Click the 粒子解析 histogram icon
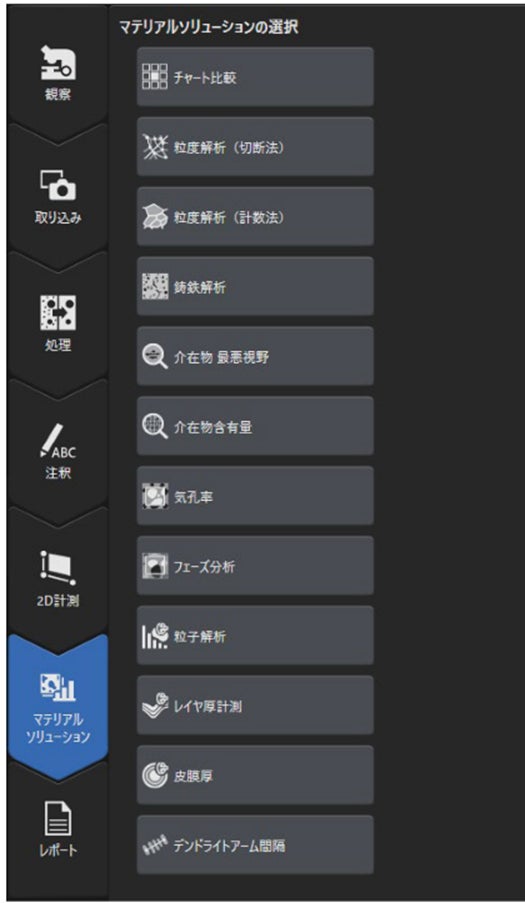The image size is (525, 903). point(154,636)
